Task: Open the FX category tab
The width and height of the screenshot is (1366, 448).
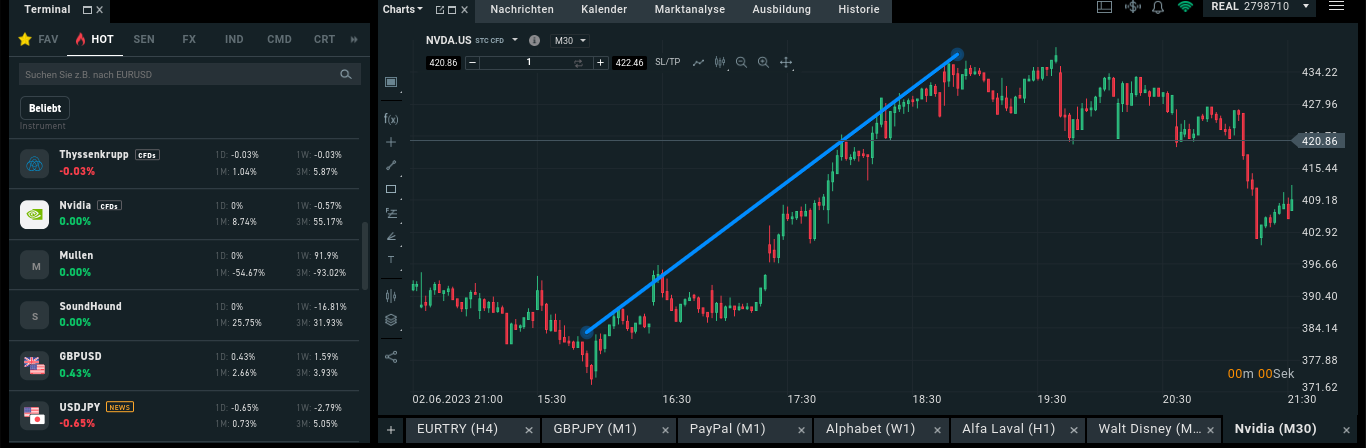Action: pos(189,39)
